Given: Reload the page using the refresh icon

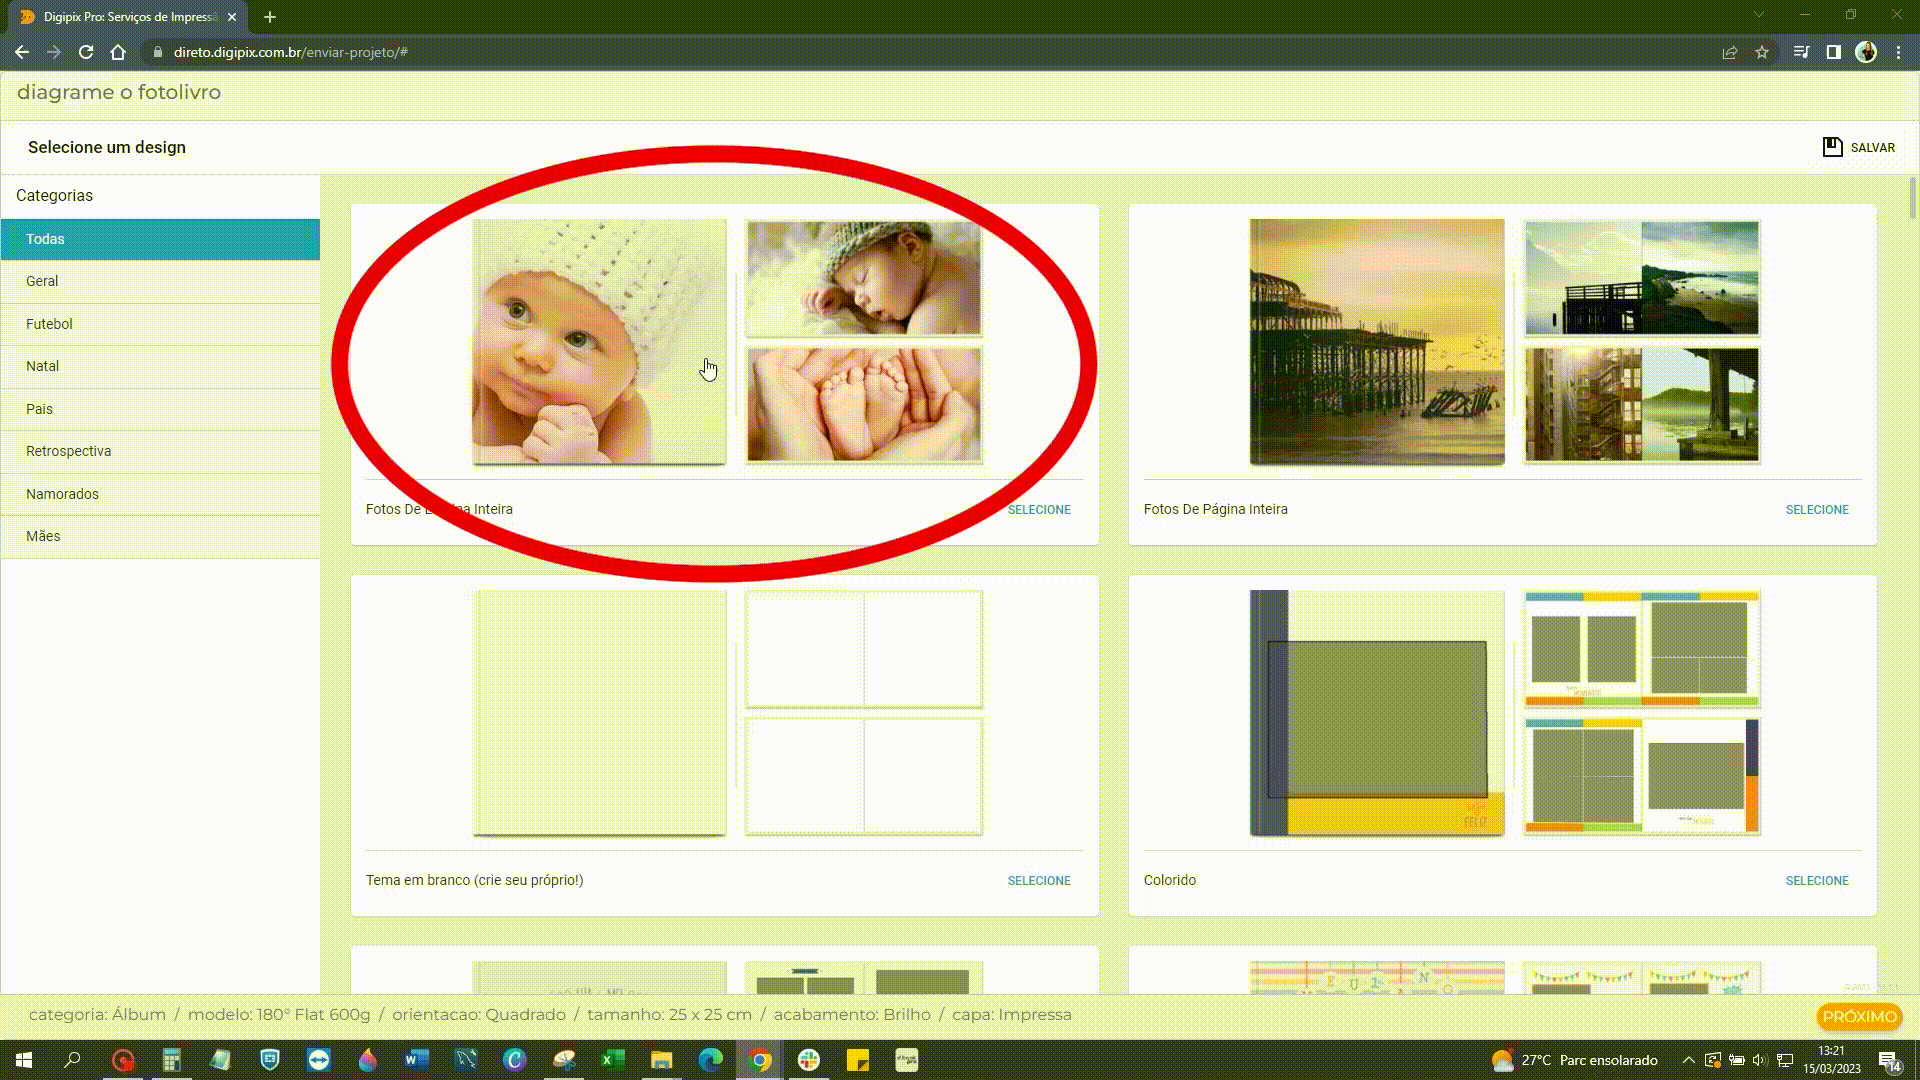Looking at the screenshot, I should 86,52.
